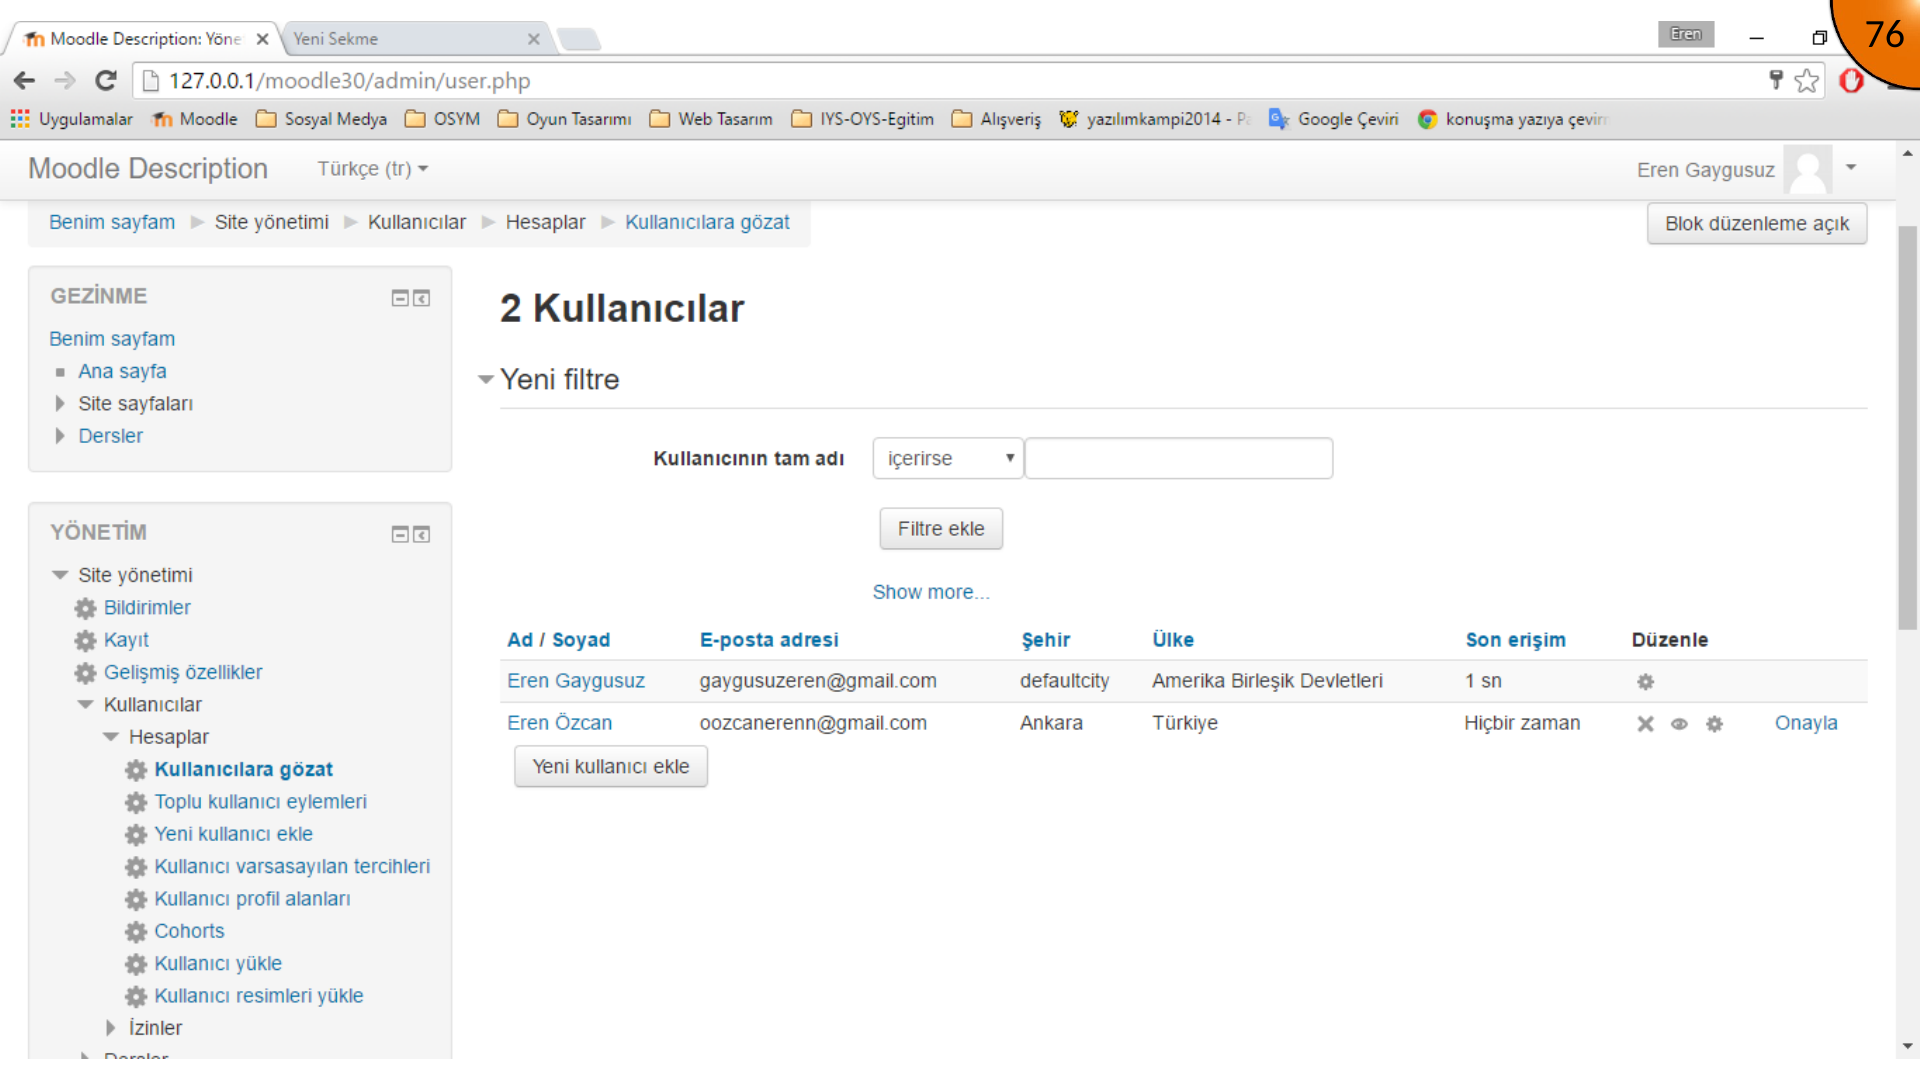Expand Site sayfaları in navigation

[x=60, y=404]
